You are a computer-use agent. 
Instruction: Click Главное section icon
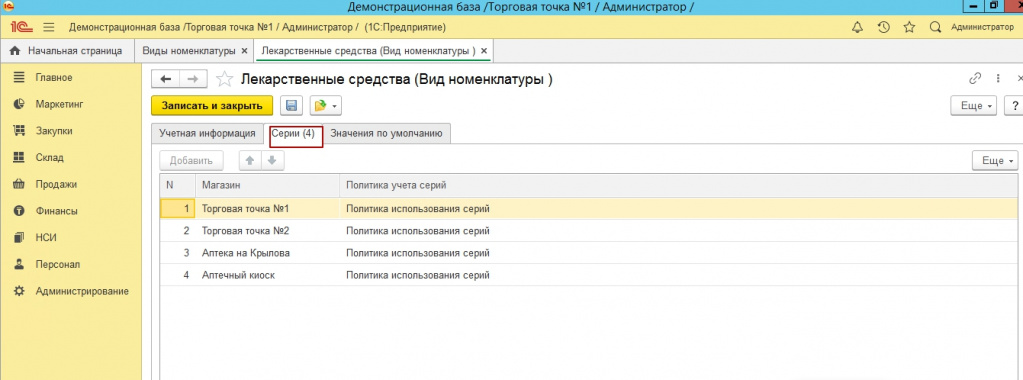(x=19, y=77)
